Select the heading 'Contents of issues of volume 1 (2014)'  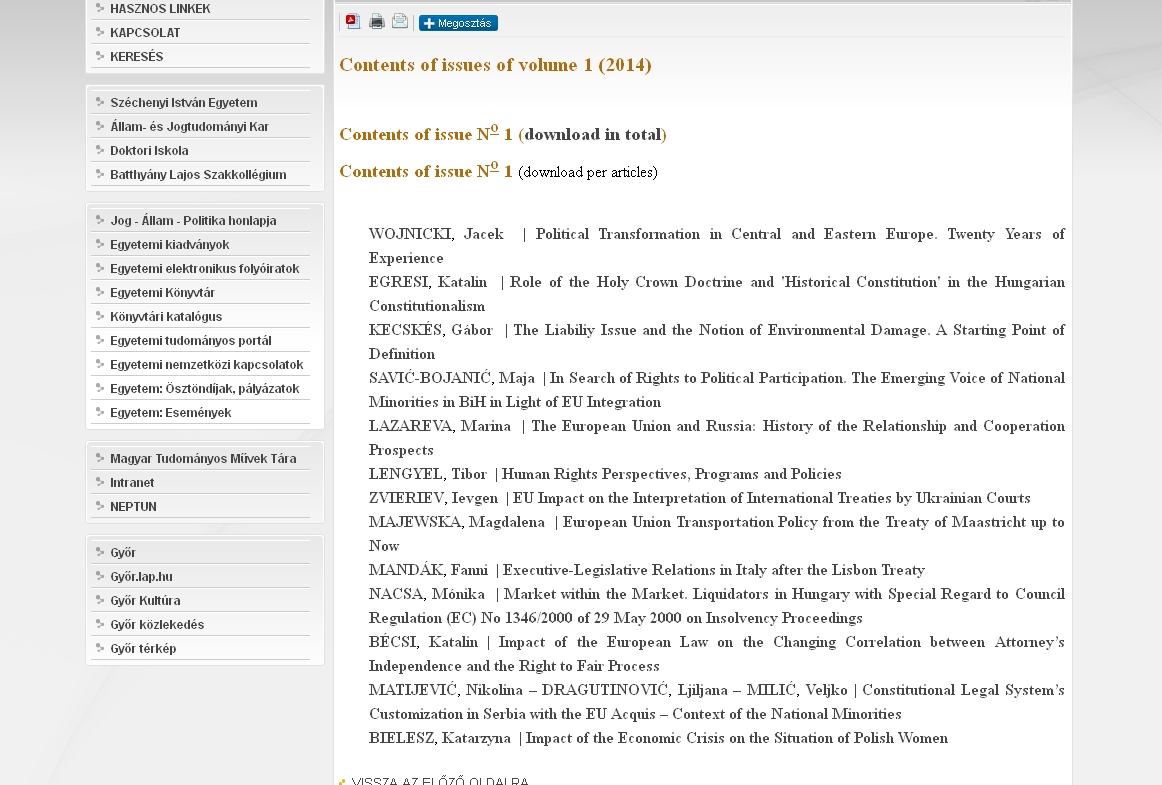click(495, 65)
